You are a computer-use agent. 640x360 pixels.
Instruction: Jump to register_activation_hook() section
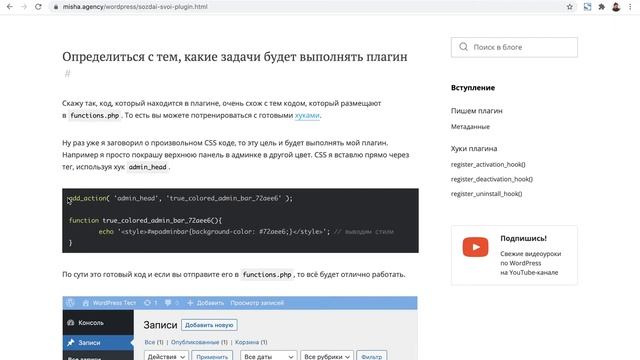[488, 164]
